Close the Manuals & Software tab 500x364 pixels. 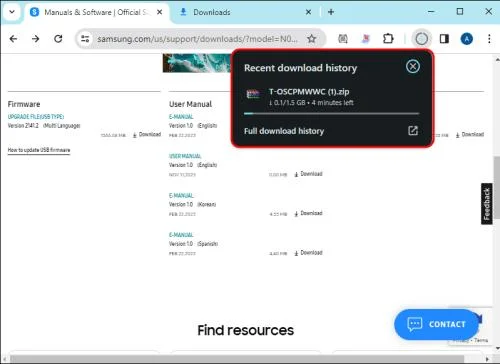(159, 12)
